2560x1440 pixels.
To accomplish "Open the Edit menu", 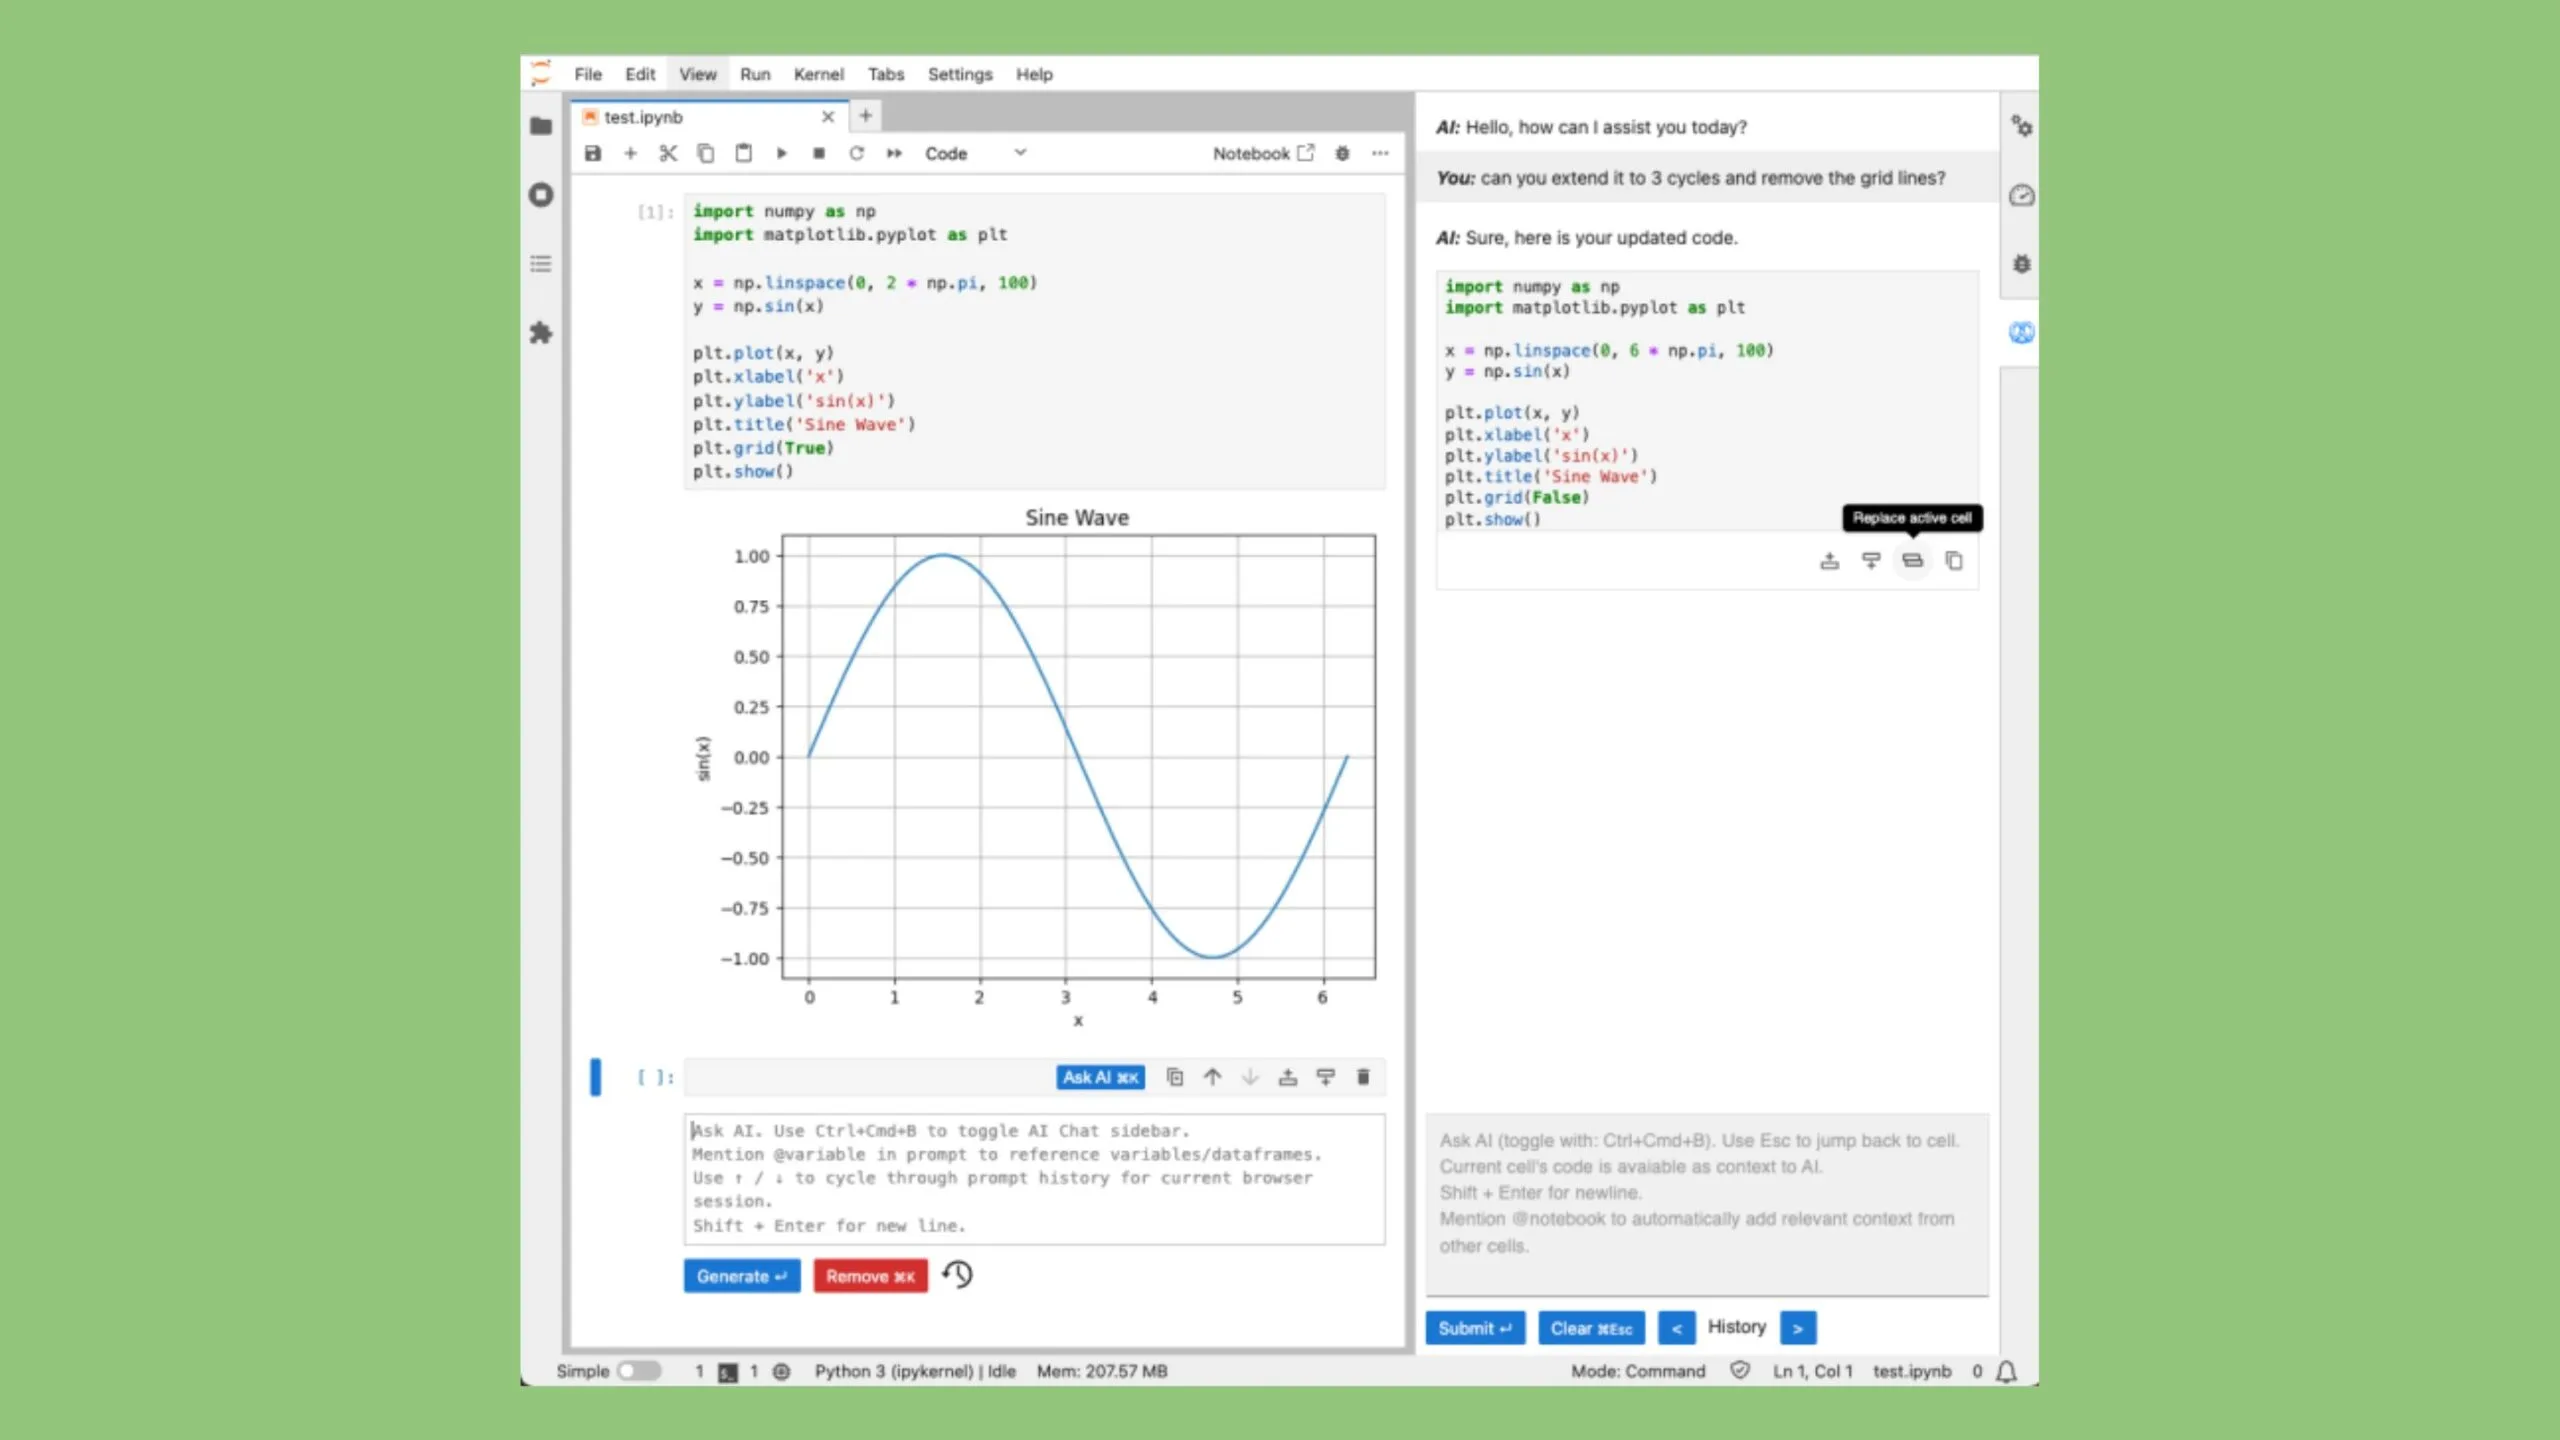I will (640, 74).
